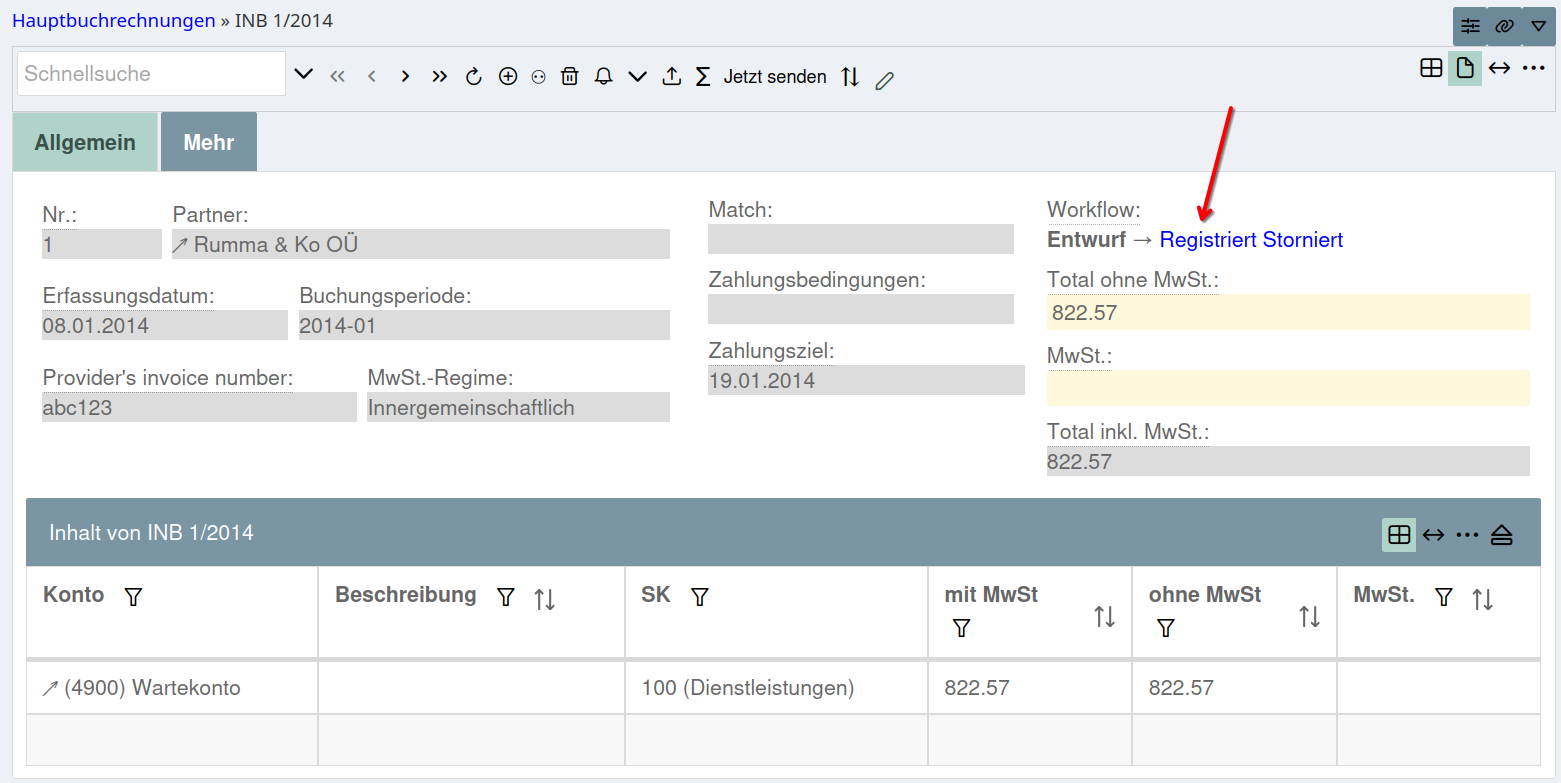Screen dimensions: 1561x783
Task: Open the Hauptbuchrechnungen breadcrumb link
Action: point(114,21)
